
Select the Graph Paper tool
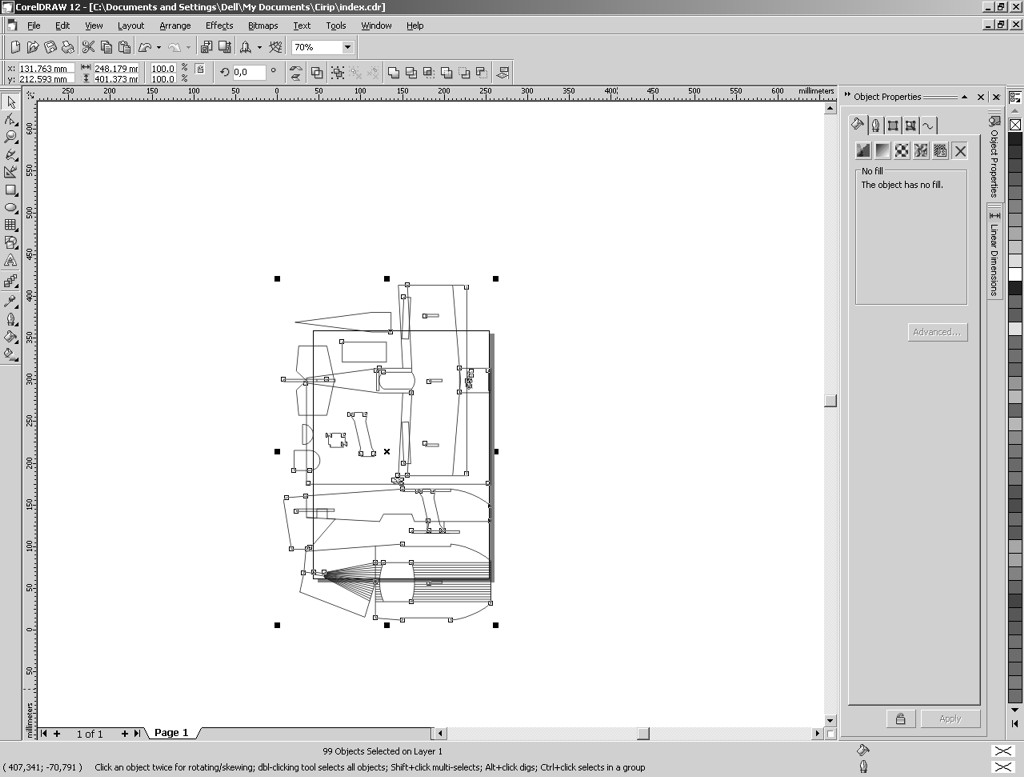pos(10,225)
